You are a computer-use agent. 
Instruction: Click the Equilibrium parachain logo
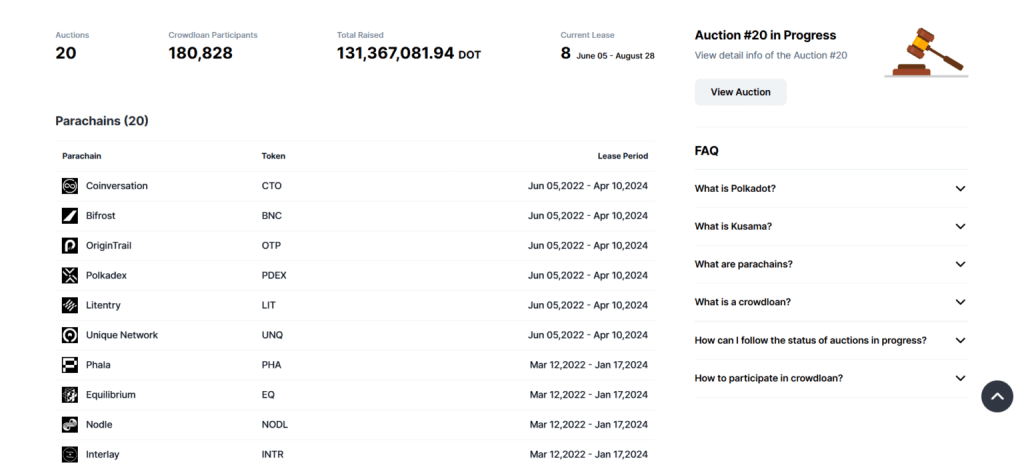click(x=70, y=394)
